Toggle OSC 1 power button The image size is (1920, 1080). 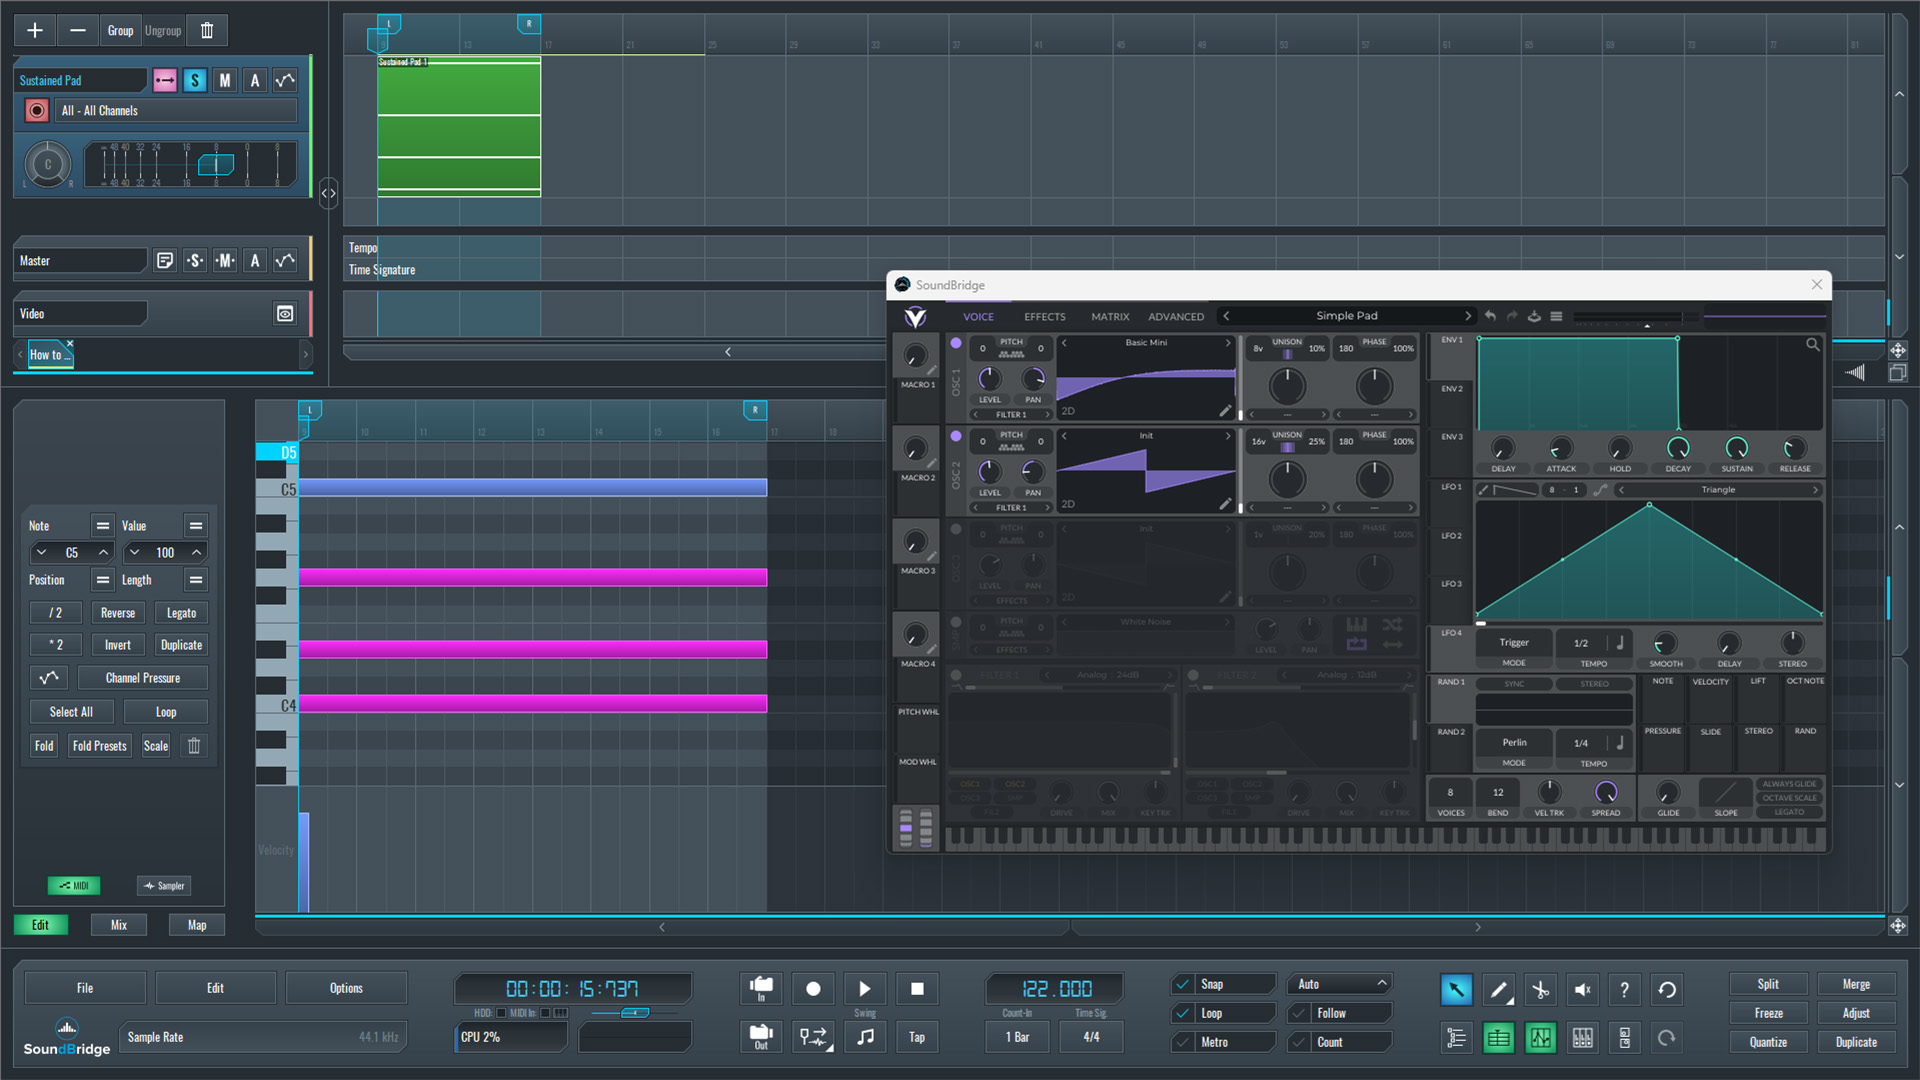click(956, 343)
